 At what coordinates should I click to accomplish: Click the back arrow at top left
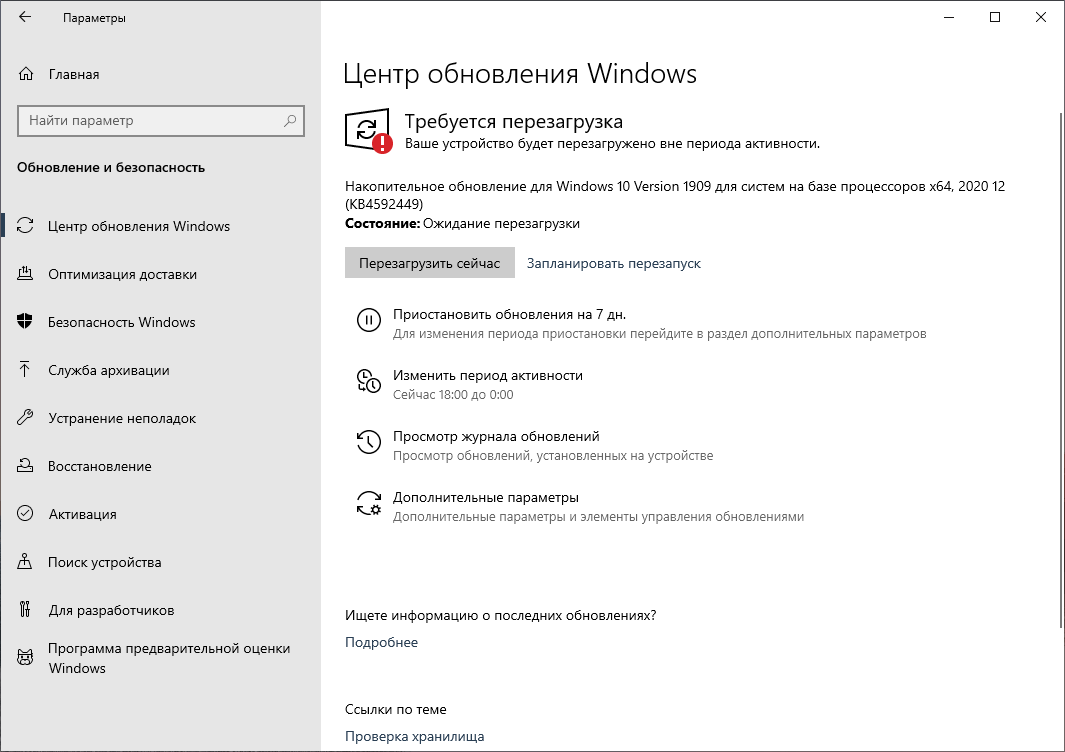[24, 17]
